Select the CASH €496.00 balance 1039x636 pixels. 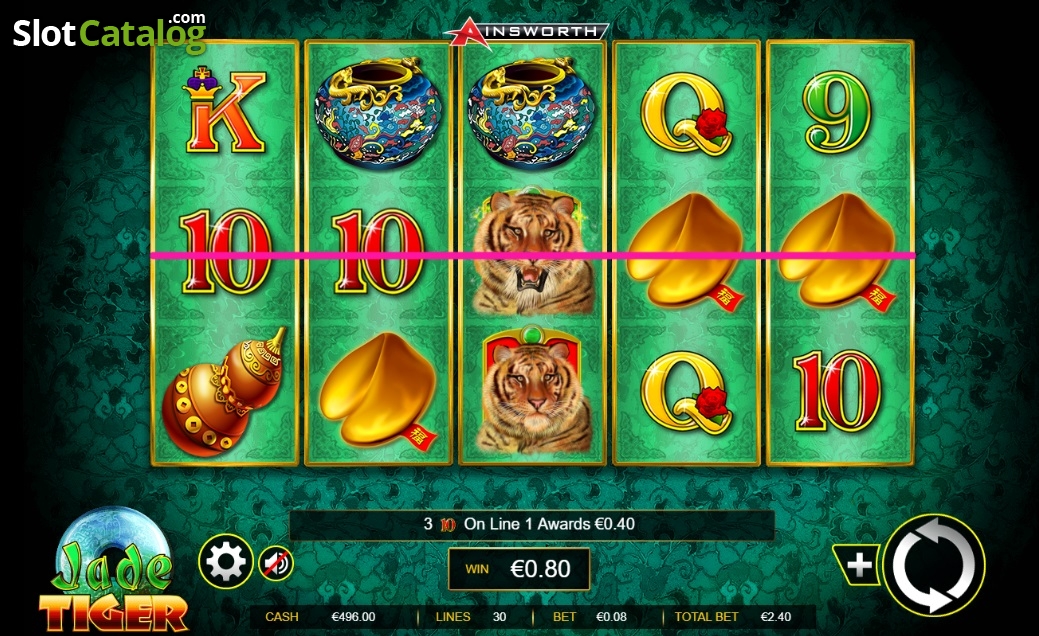(320, 616)
